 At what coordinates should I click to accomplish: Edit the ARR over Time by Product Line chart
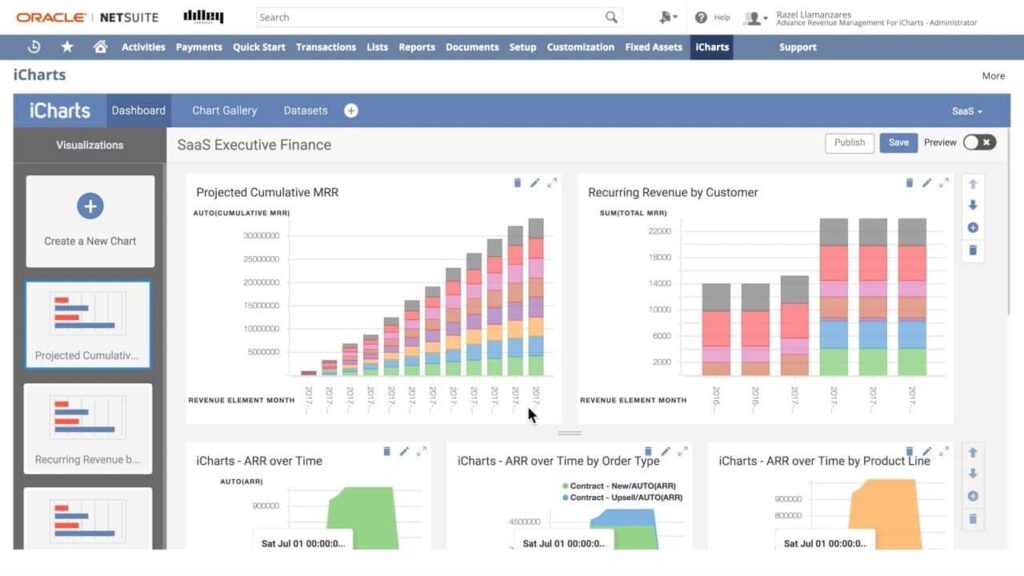[927, 451]
